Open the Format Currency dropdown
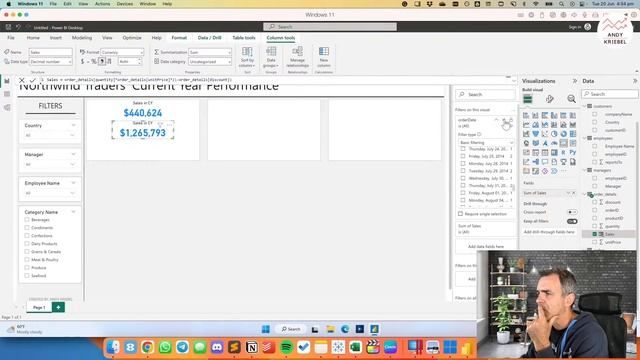Image resolution: width=640 pixels, height=360 pixels. (122, 52)
